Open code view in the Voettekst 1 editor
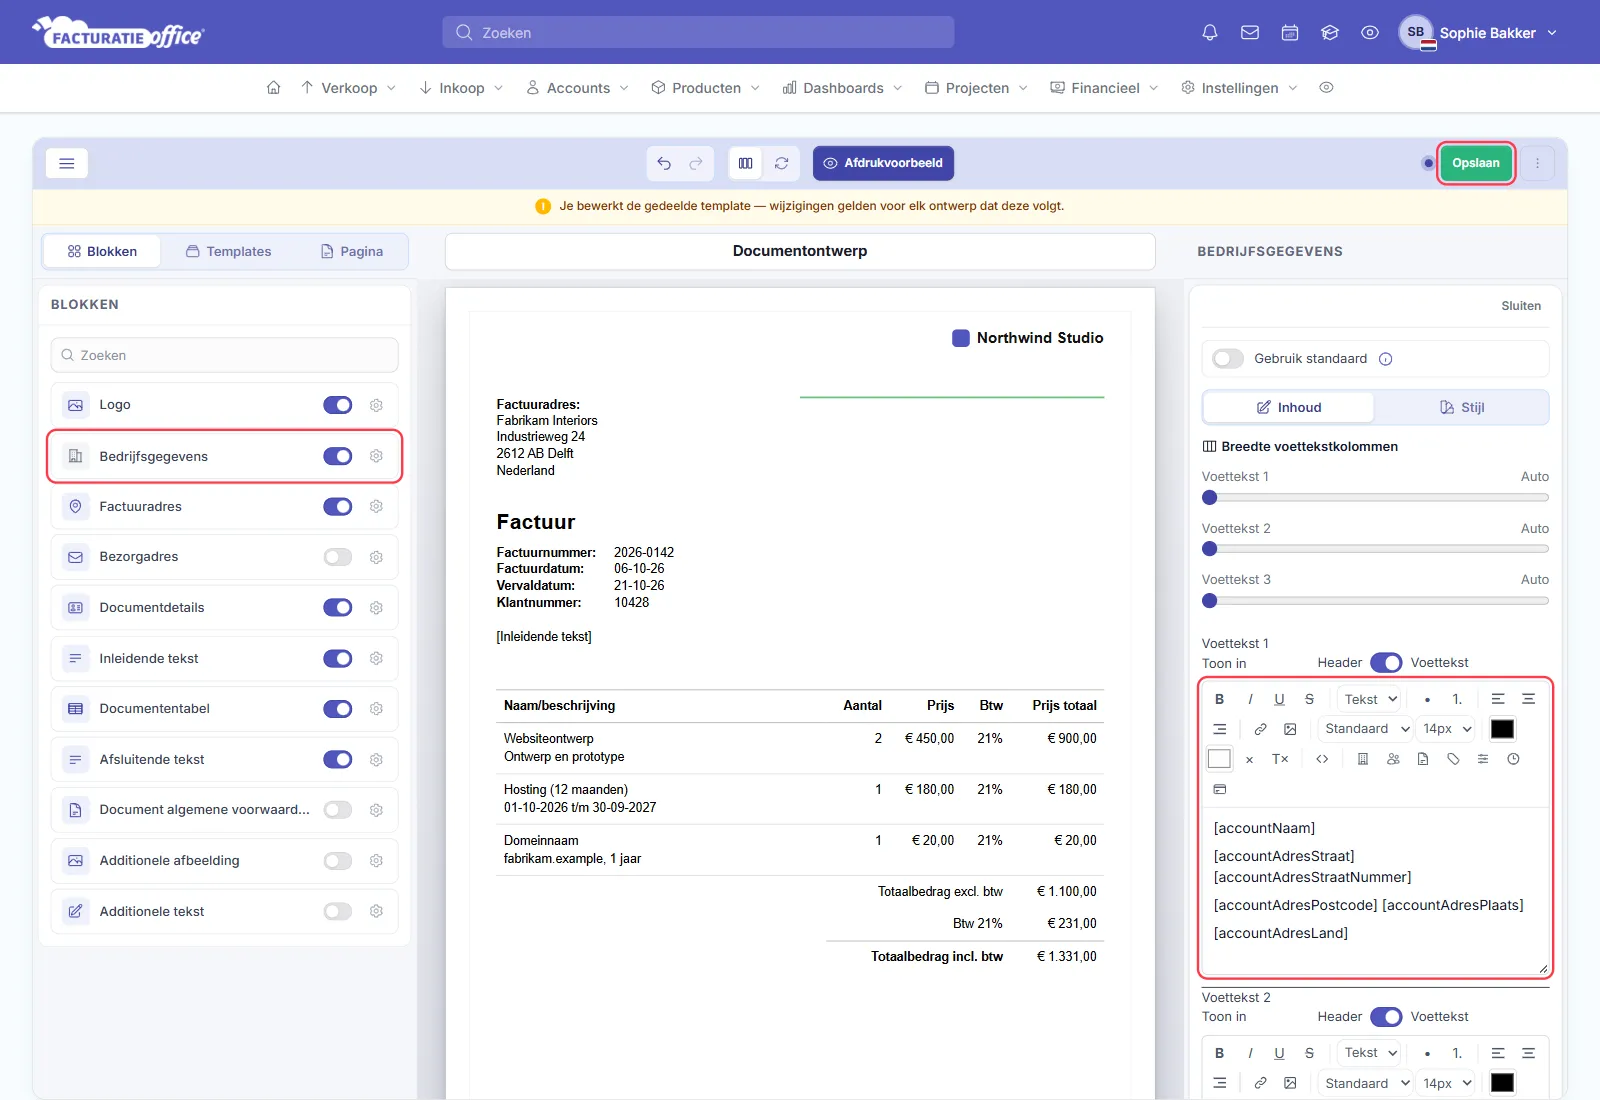The width and height of the screenshot is (1600, 1100). point(1322,759)
